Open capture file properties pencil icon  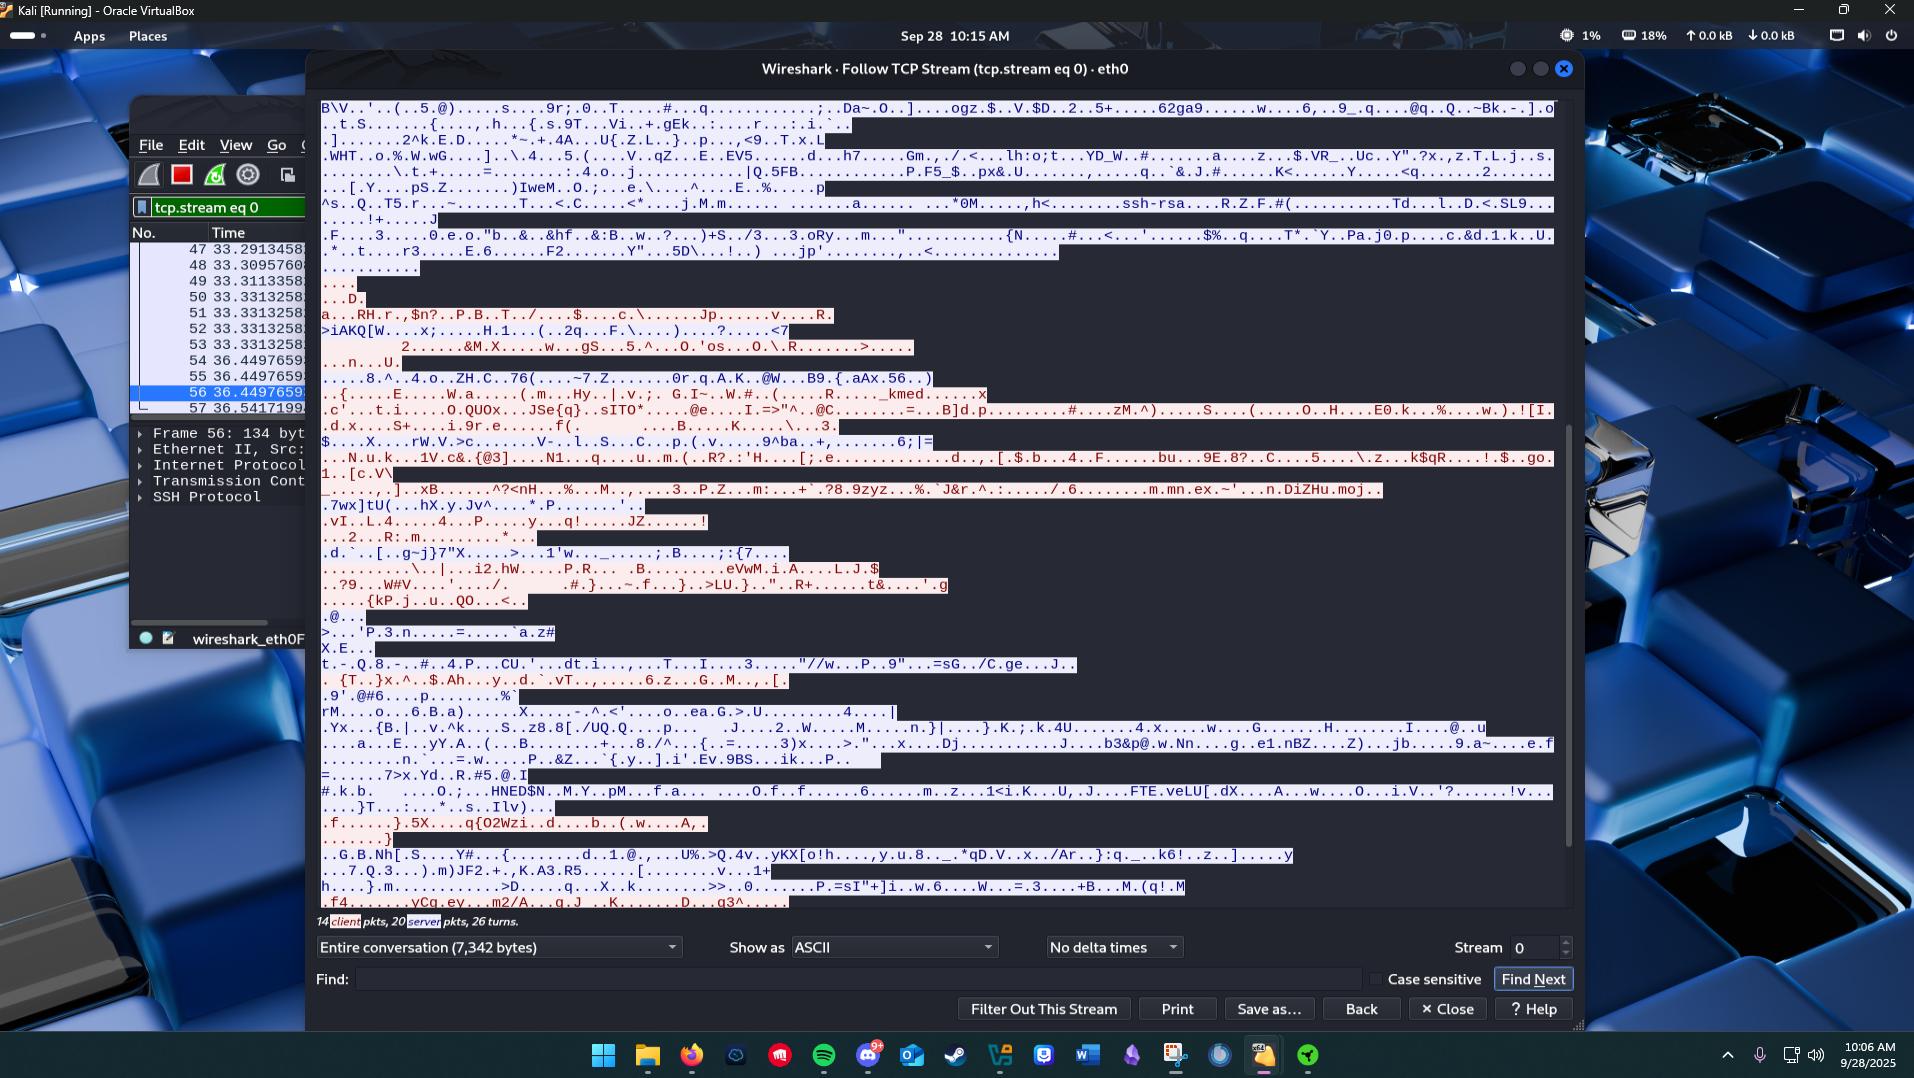pos(168,638)
